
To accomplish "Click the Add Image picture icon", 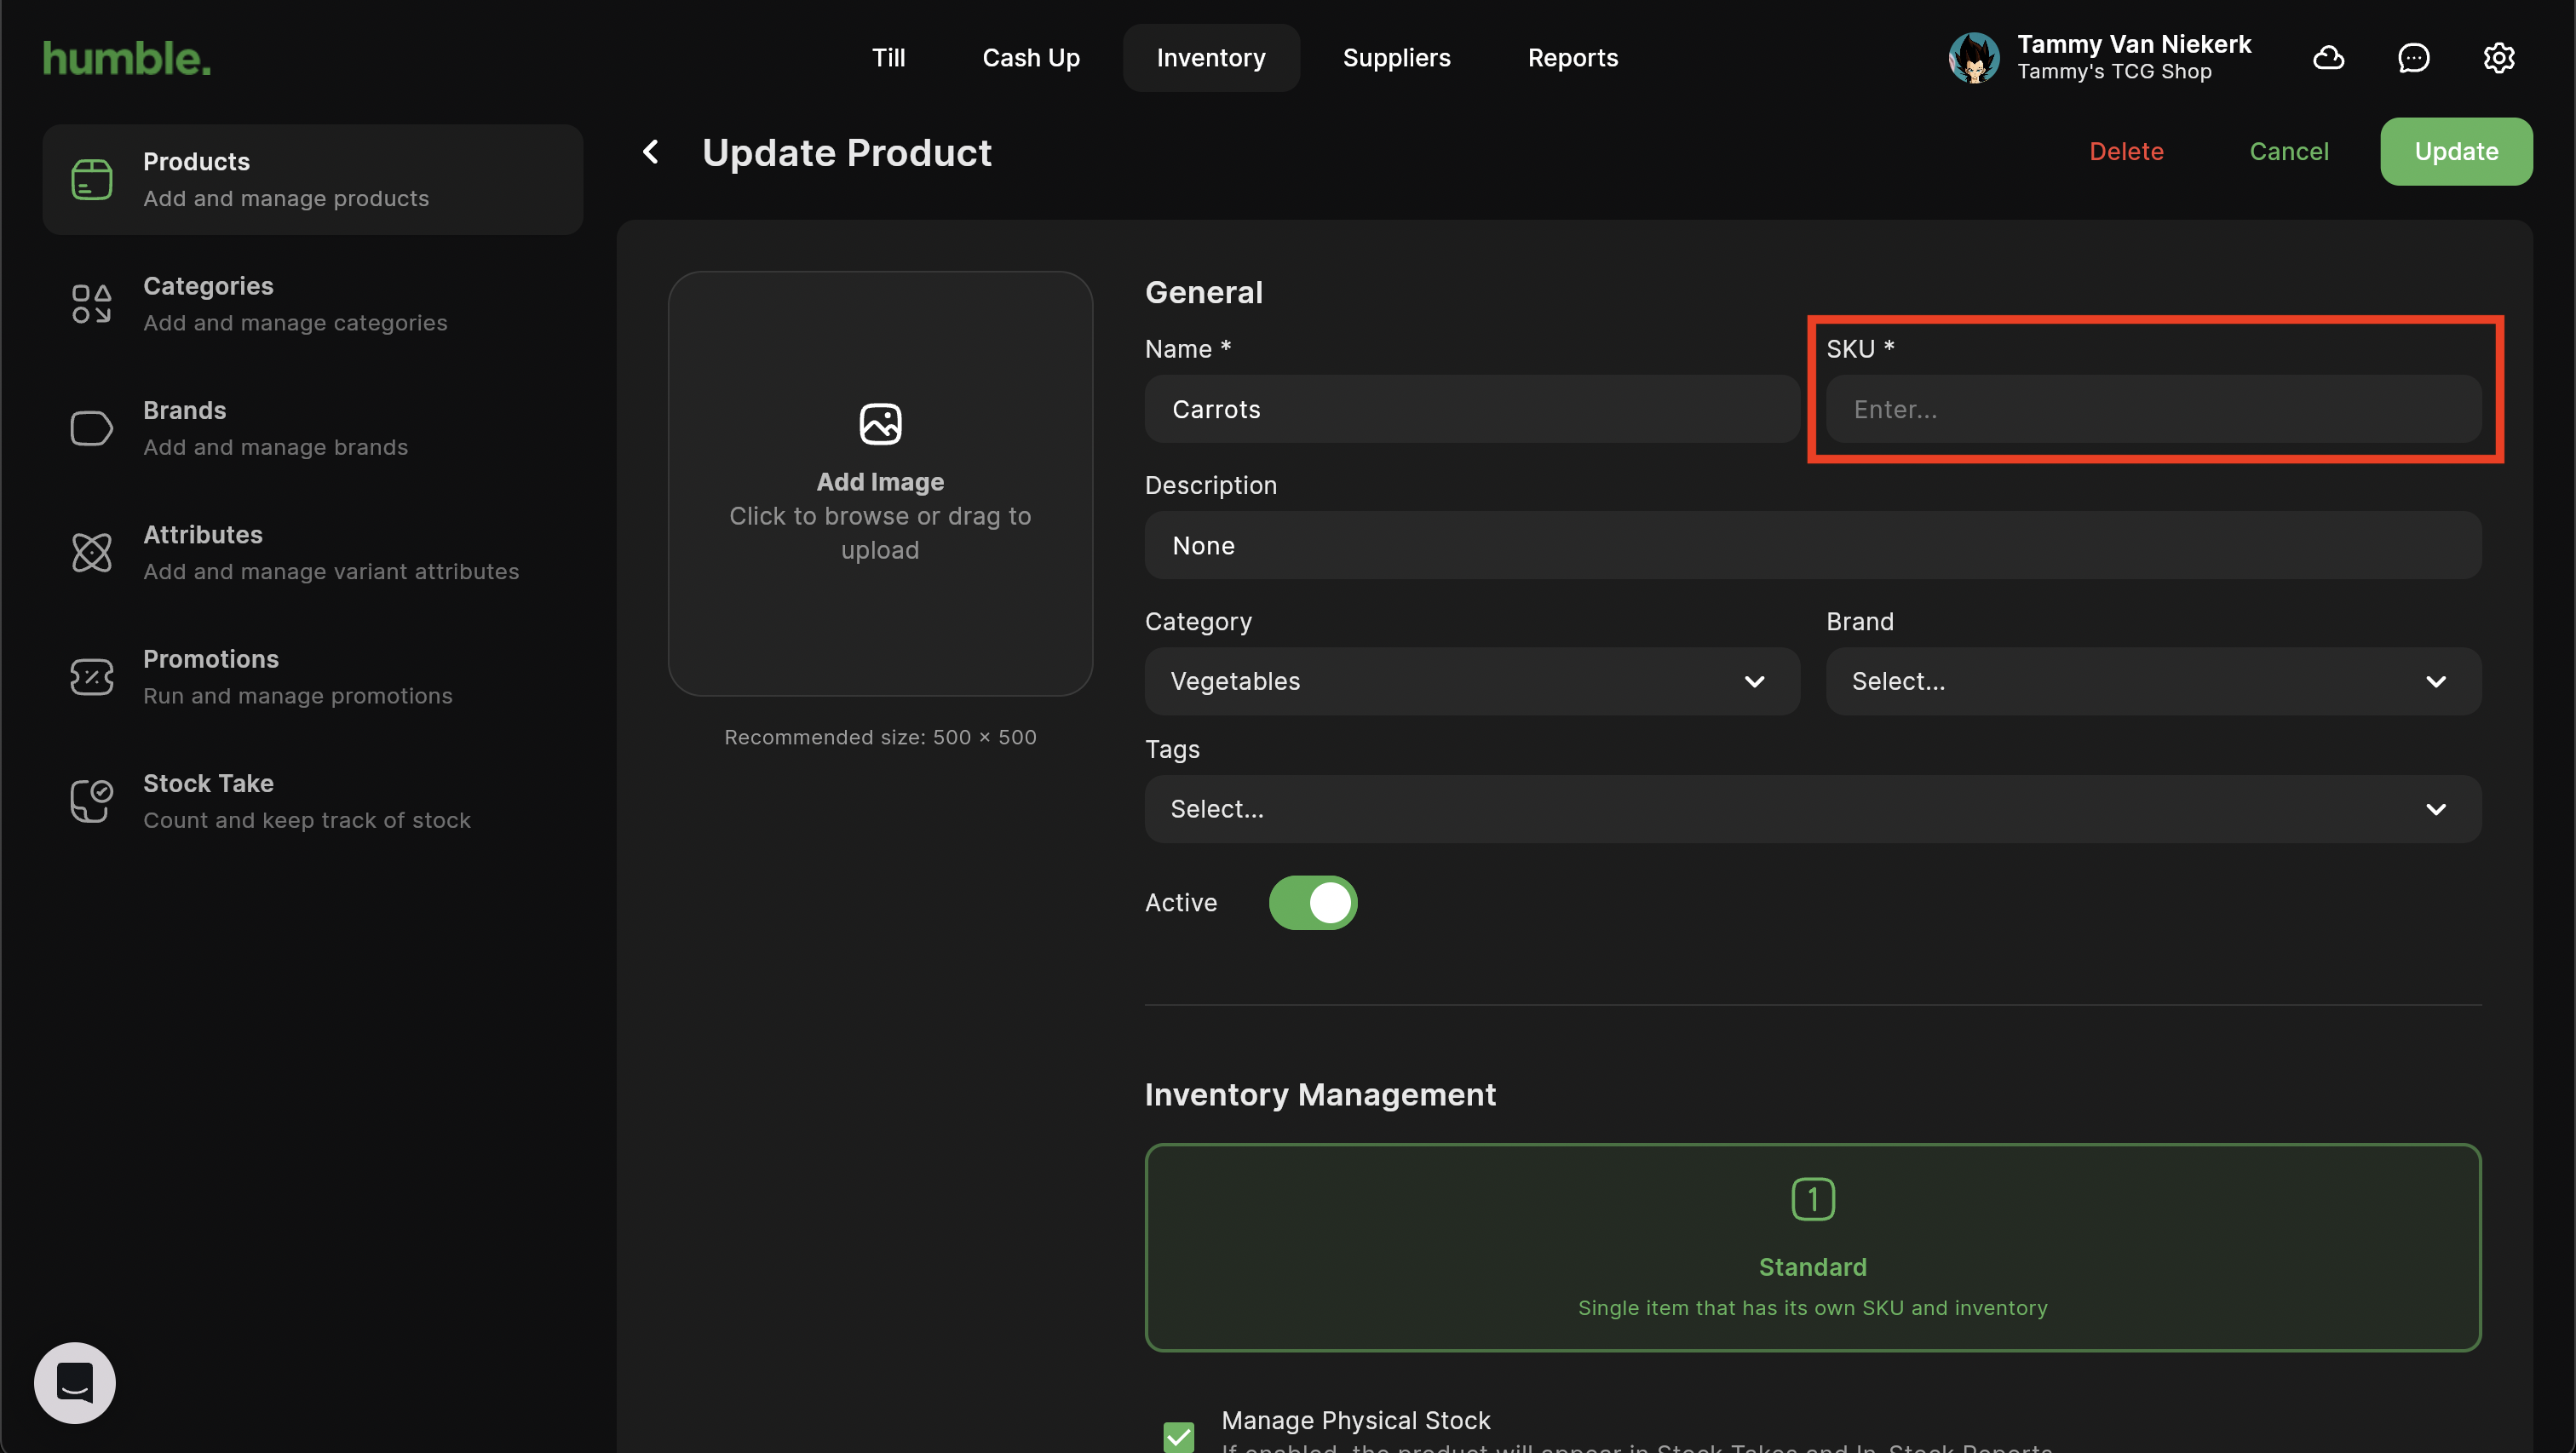I will (880, 424).
